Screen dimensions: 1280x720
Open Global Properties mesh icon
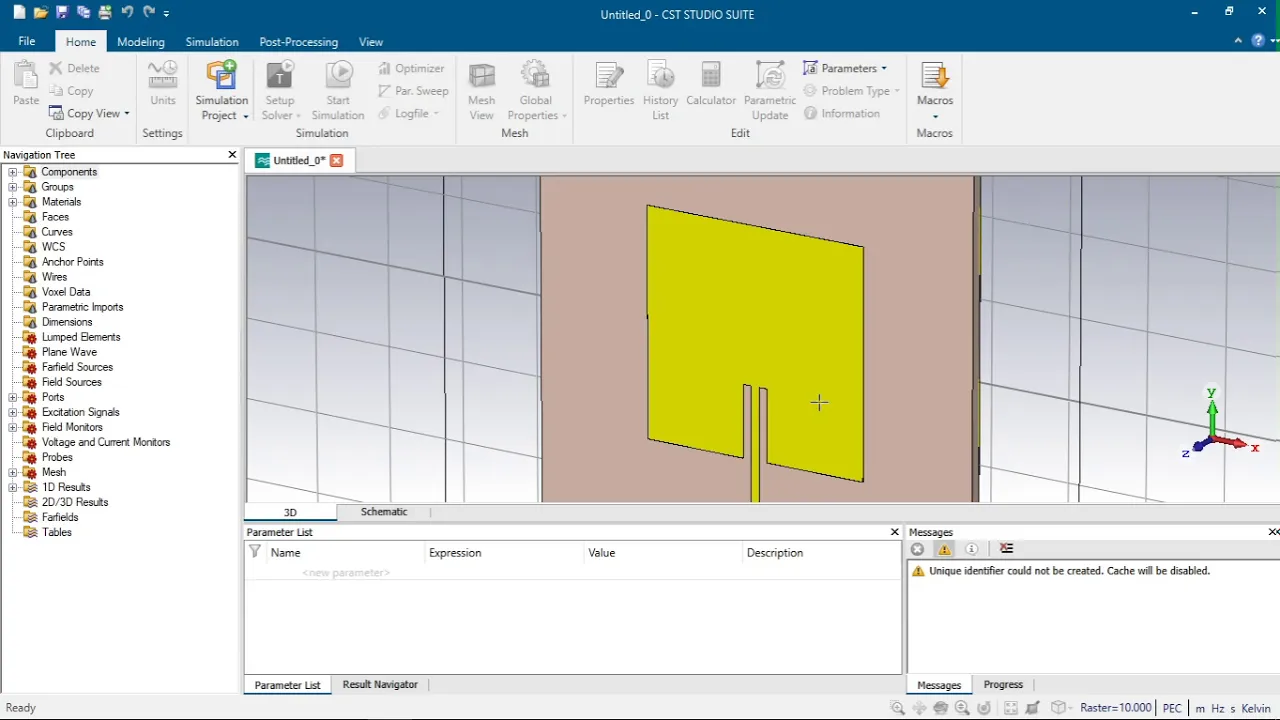(x=535, y=77)
